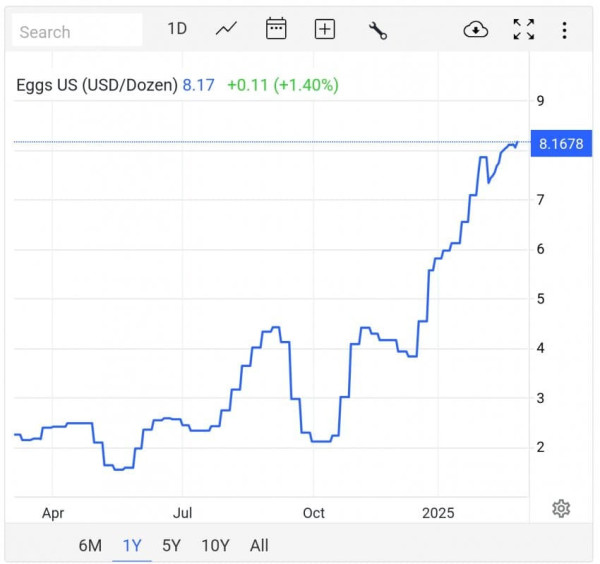Click the Eggs US (USD/Dozen) title
Image resolution: width=600 pixels, height=564 pixels.
97,85
